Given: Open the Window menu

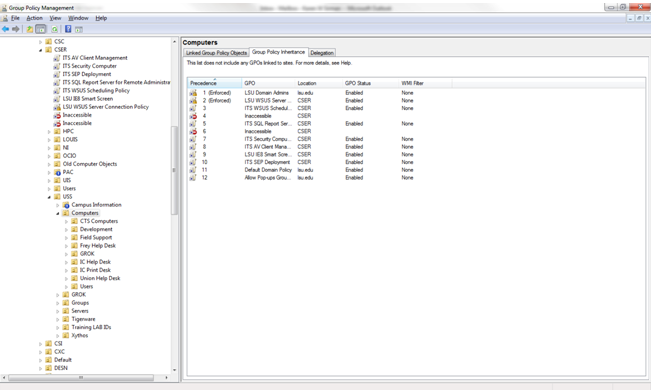Looking at the screenshot, I should pyautogui.click(x=78, y=18).
